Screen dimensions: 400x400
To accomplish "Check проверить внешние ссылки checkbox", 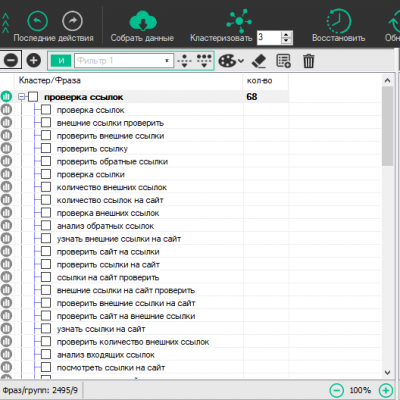I will (x=46, y=135).
